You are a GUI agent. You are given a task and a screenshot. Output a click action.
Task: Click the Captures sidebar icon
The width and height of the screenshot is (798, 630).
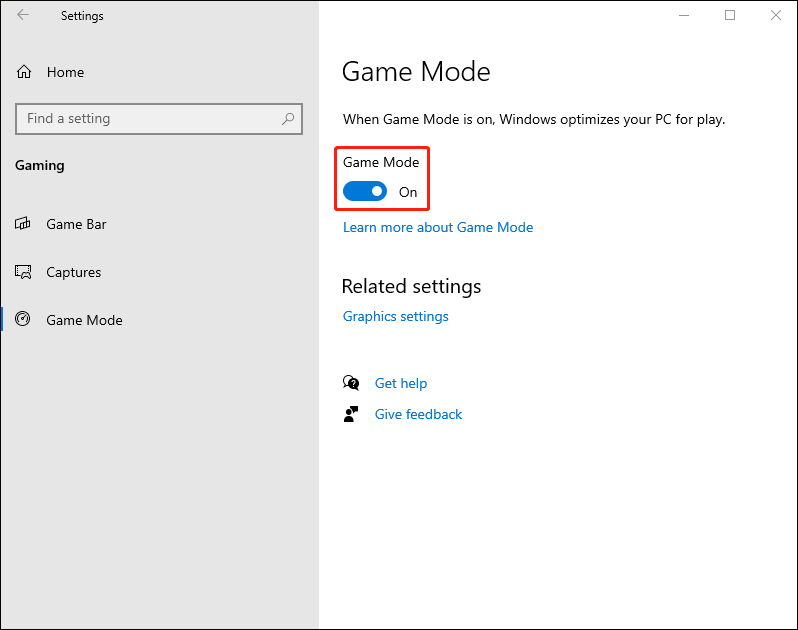click(x=24, y=272)
